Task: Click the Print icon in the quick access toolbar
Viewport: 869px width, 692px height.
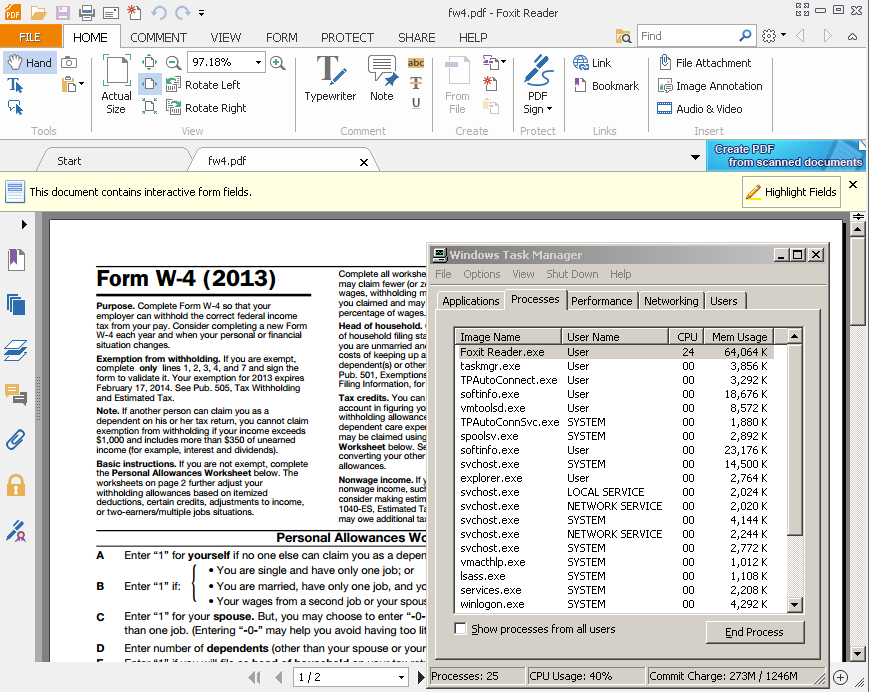Action: (86, 12)
